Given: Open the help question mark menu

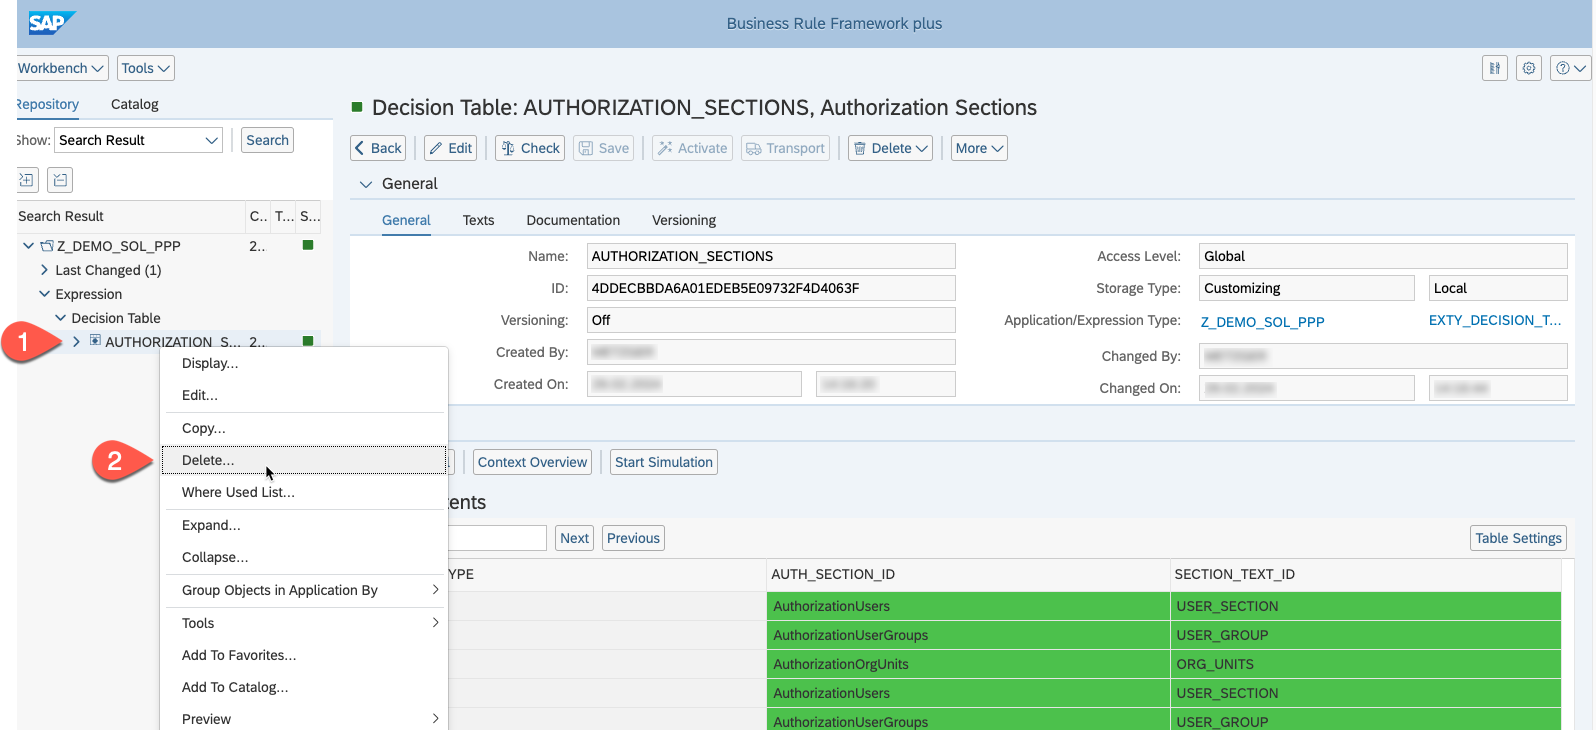Looking at the screenshot, I should (1569, 68).
